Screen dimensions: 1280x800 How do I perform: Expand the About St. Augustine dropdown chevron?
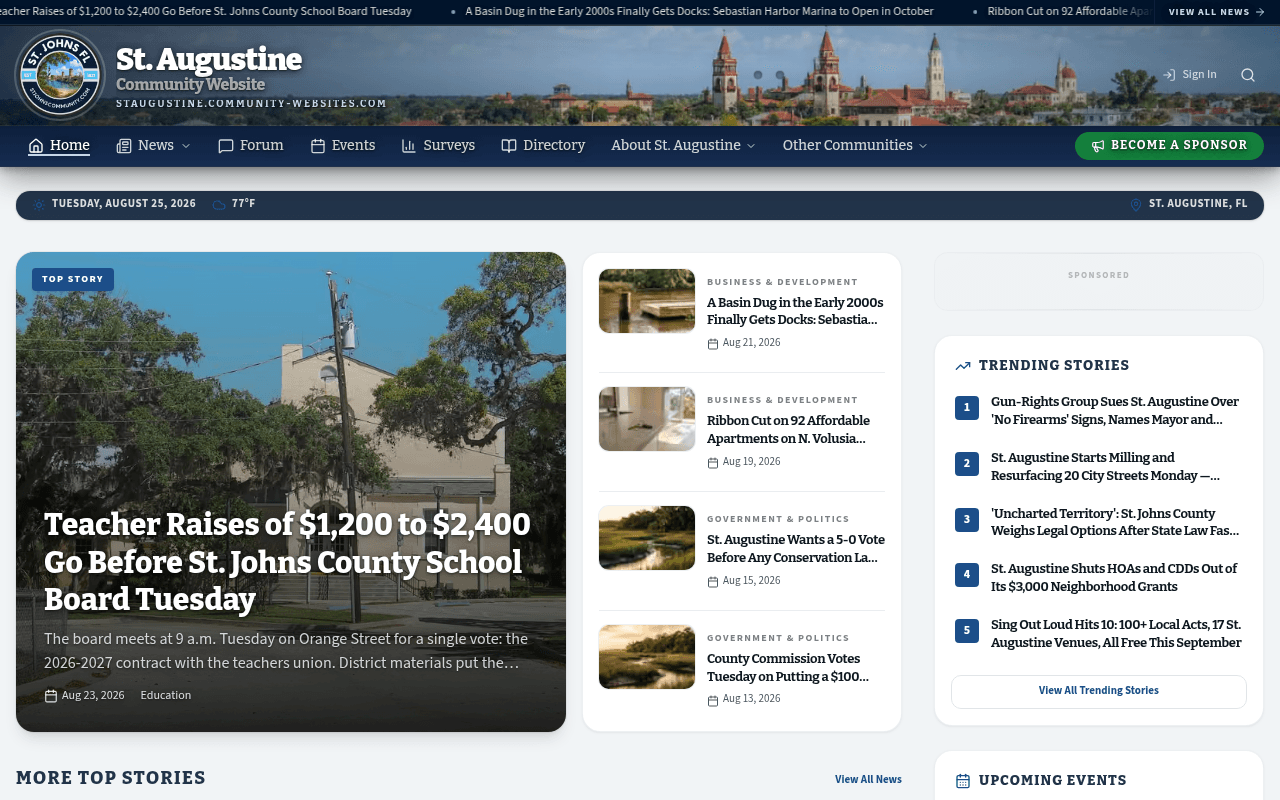[x=751, y=146]
